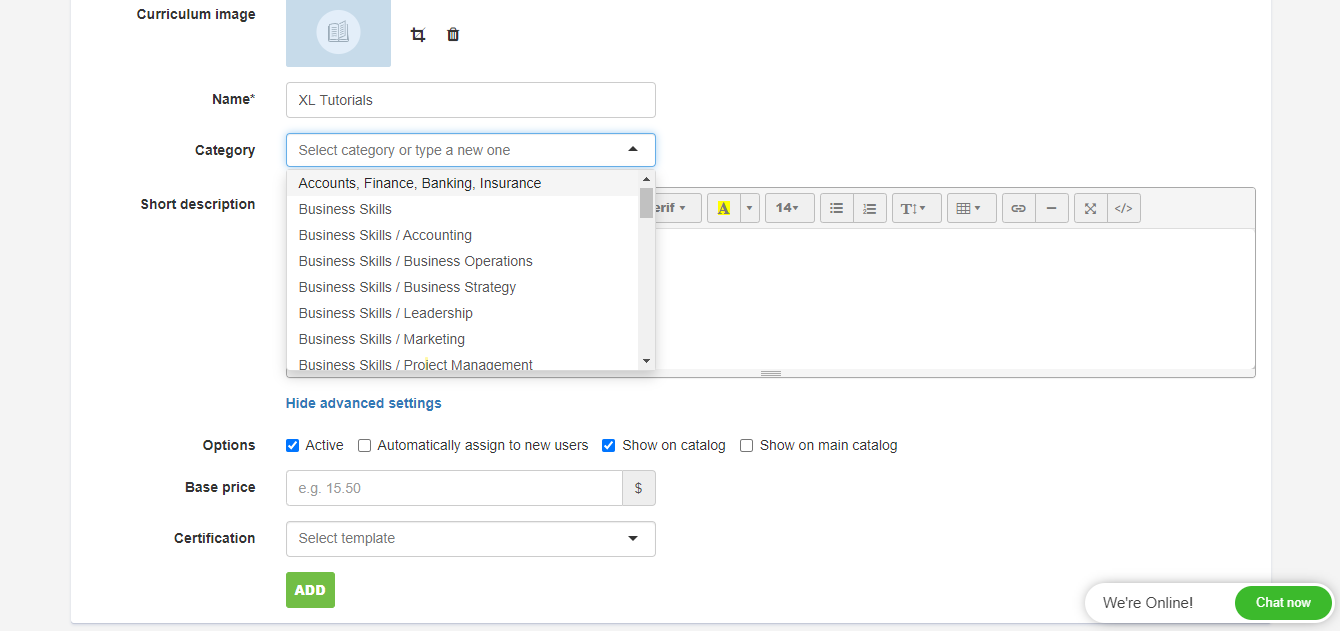Image resolution: width=1340 pixels, height=631 pixels.
Task: Insert a hyperlink with the link icon
Action: [x=1018, y=208]
